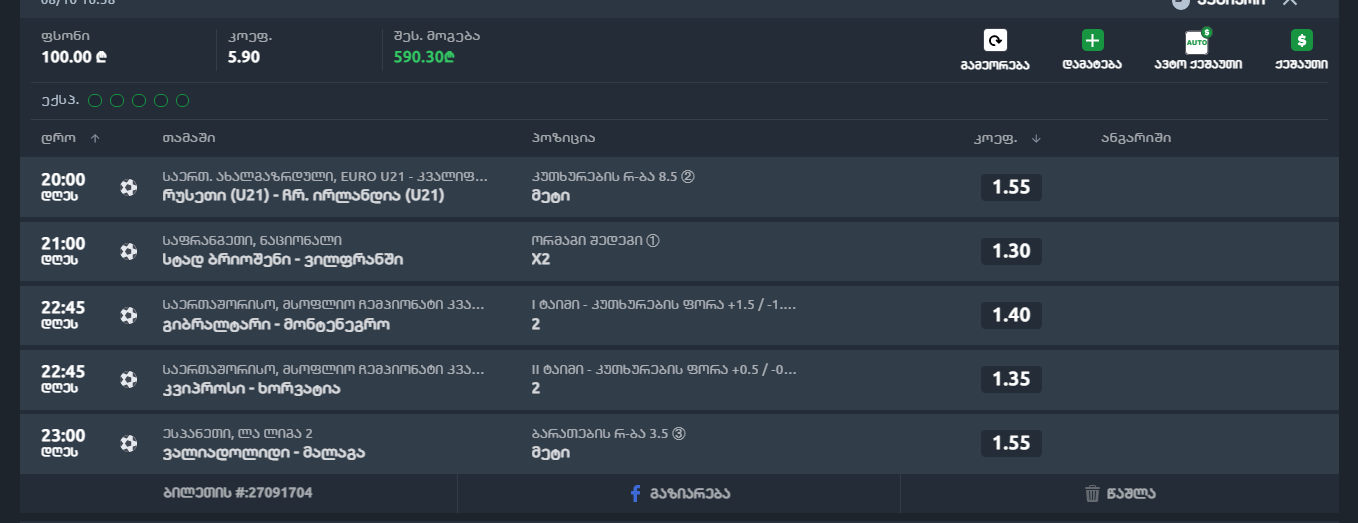Select the first express circle indicator
1358x523 pixels.
pos(95,100)
